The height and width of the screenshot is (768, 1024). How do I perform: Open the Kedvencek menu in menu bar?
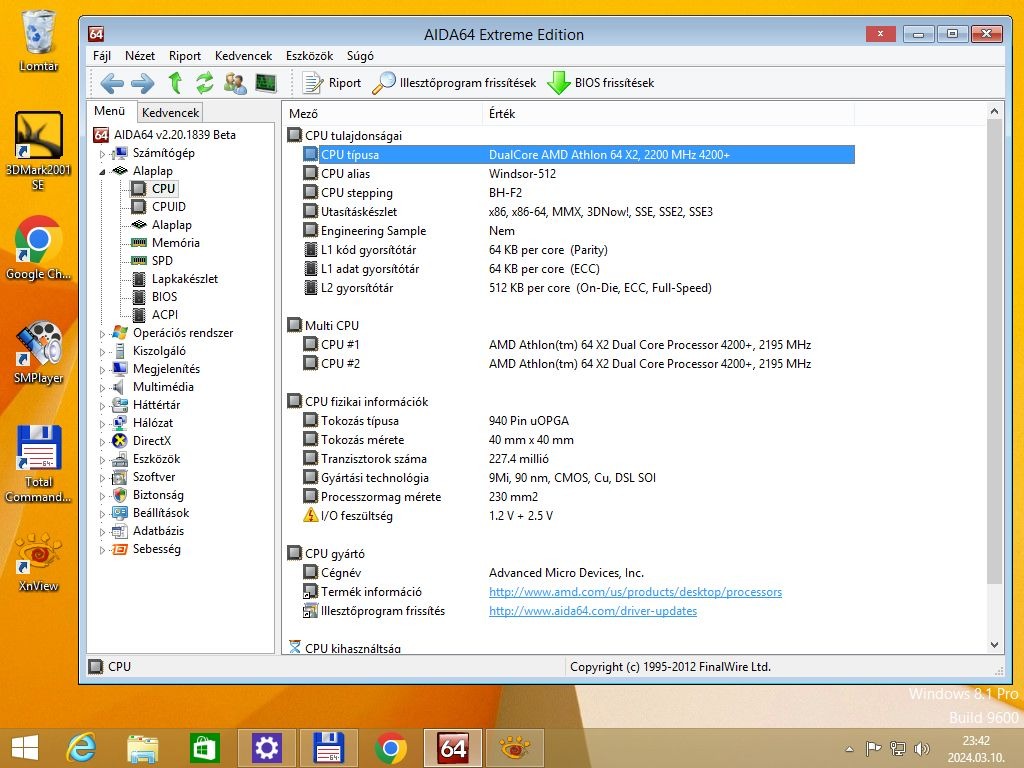coord(244,56)
